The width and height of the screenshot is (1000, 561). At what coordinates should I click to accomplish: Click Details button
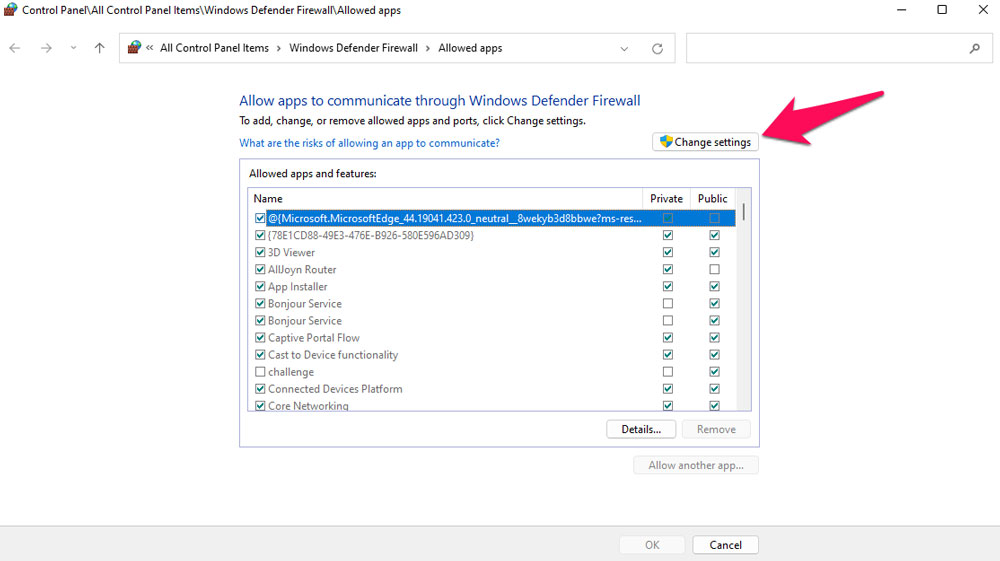[x=641, y=429]
